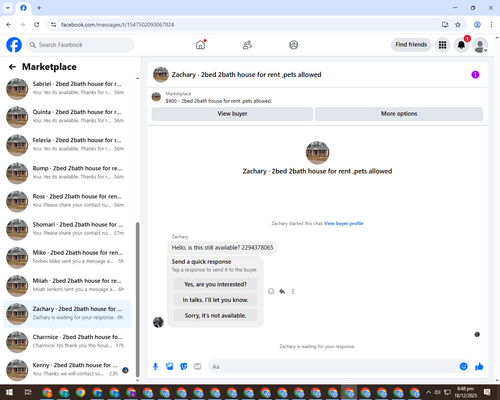Open the account avatar menu
The image size is (500, 400).
(x=480, y=45)
